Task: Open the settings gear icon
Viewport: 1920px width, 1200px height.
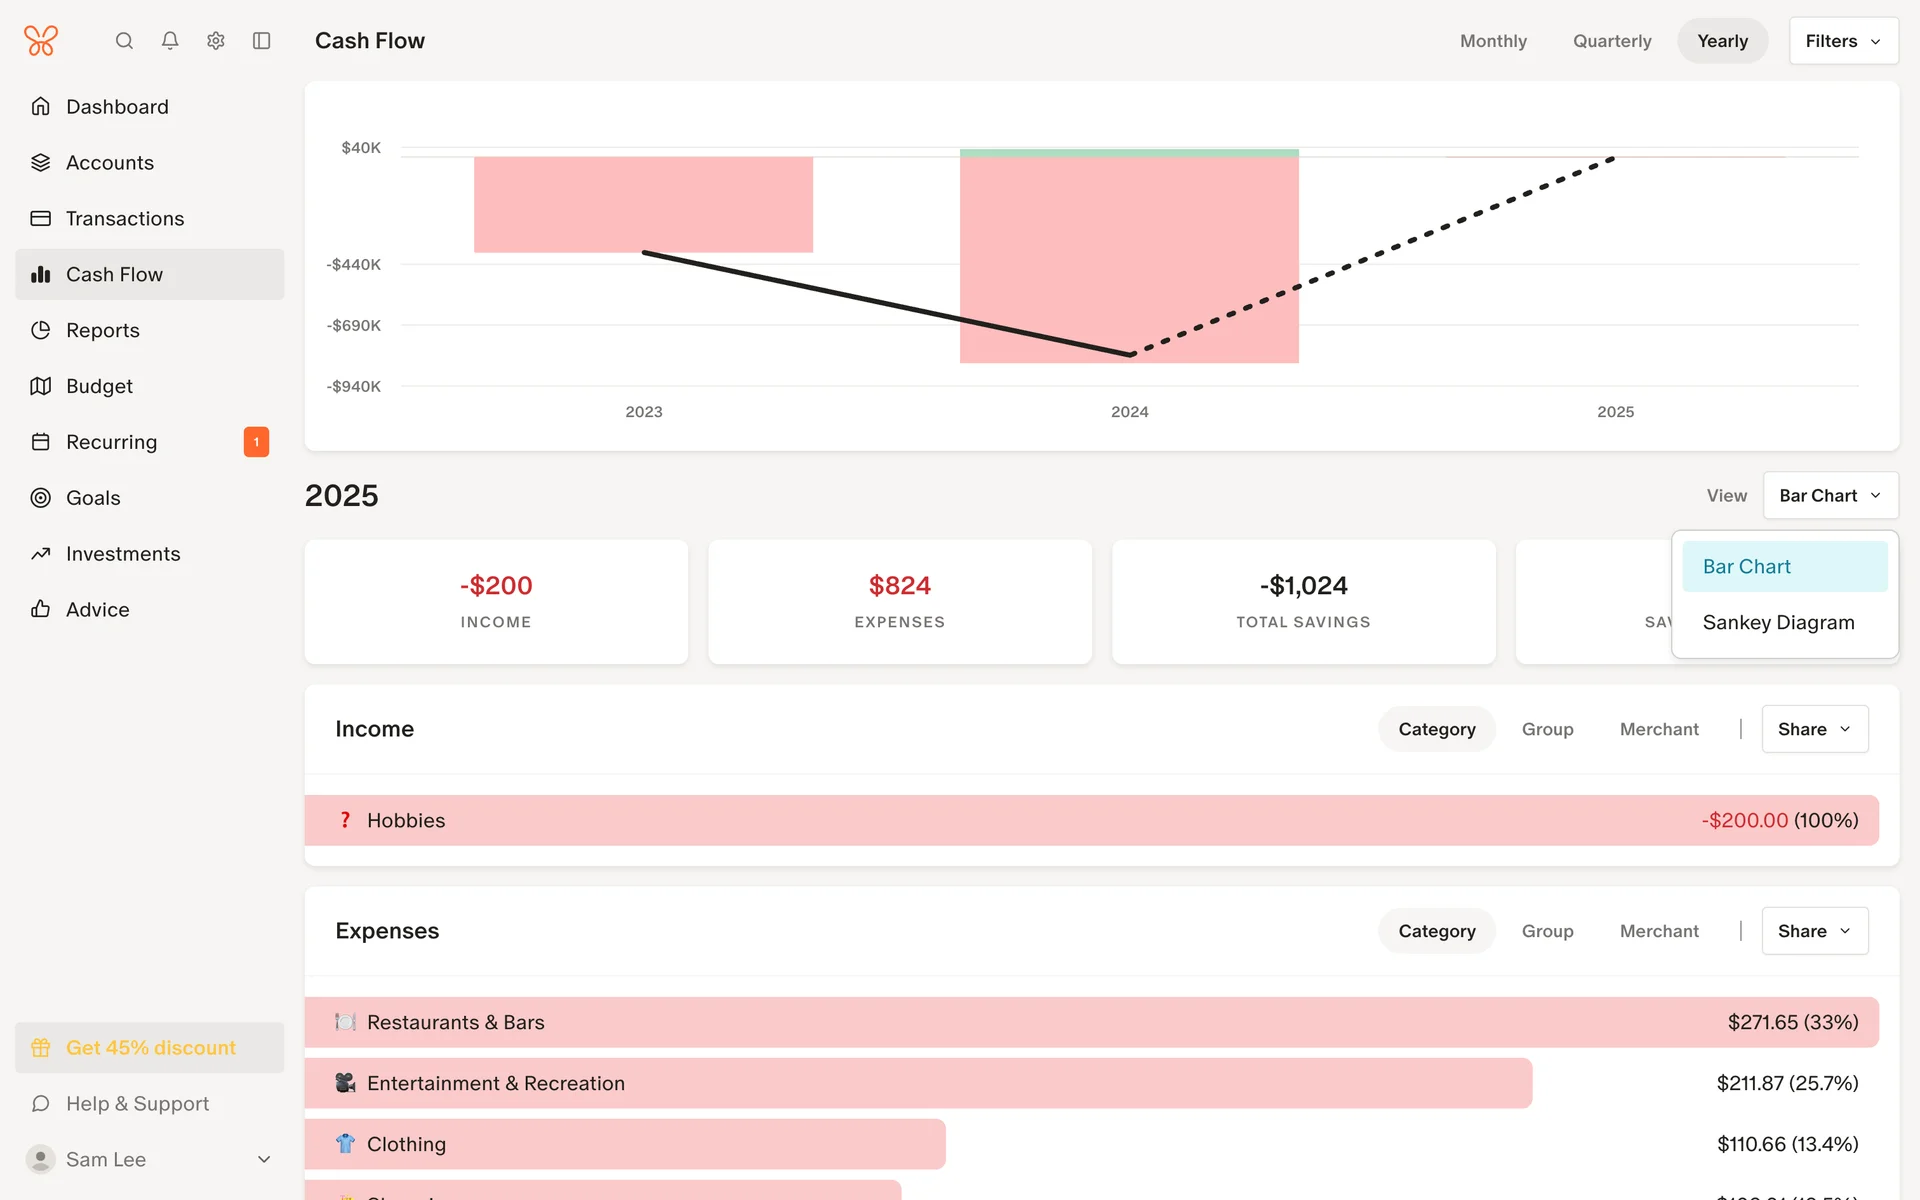Action: point(216,41)
